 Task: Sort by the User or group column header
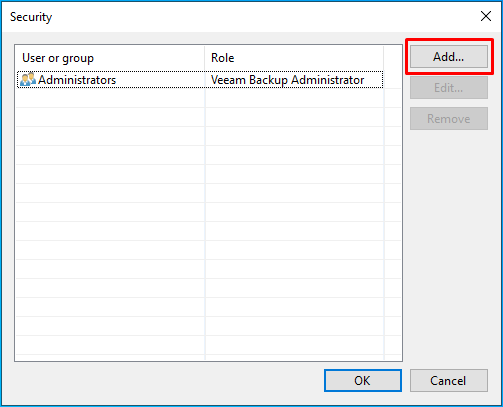[110, 58]
